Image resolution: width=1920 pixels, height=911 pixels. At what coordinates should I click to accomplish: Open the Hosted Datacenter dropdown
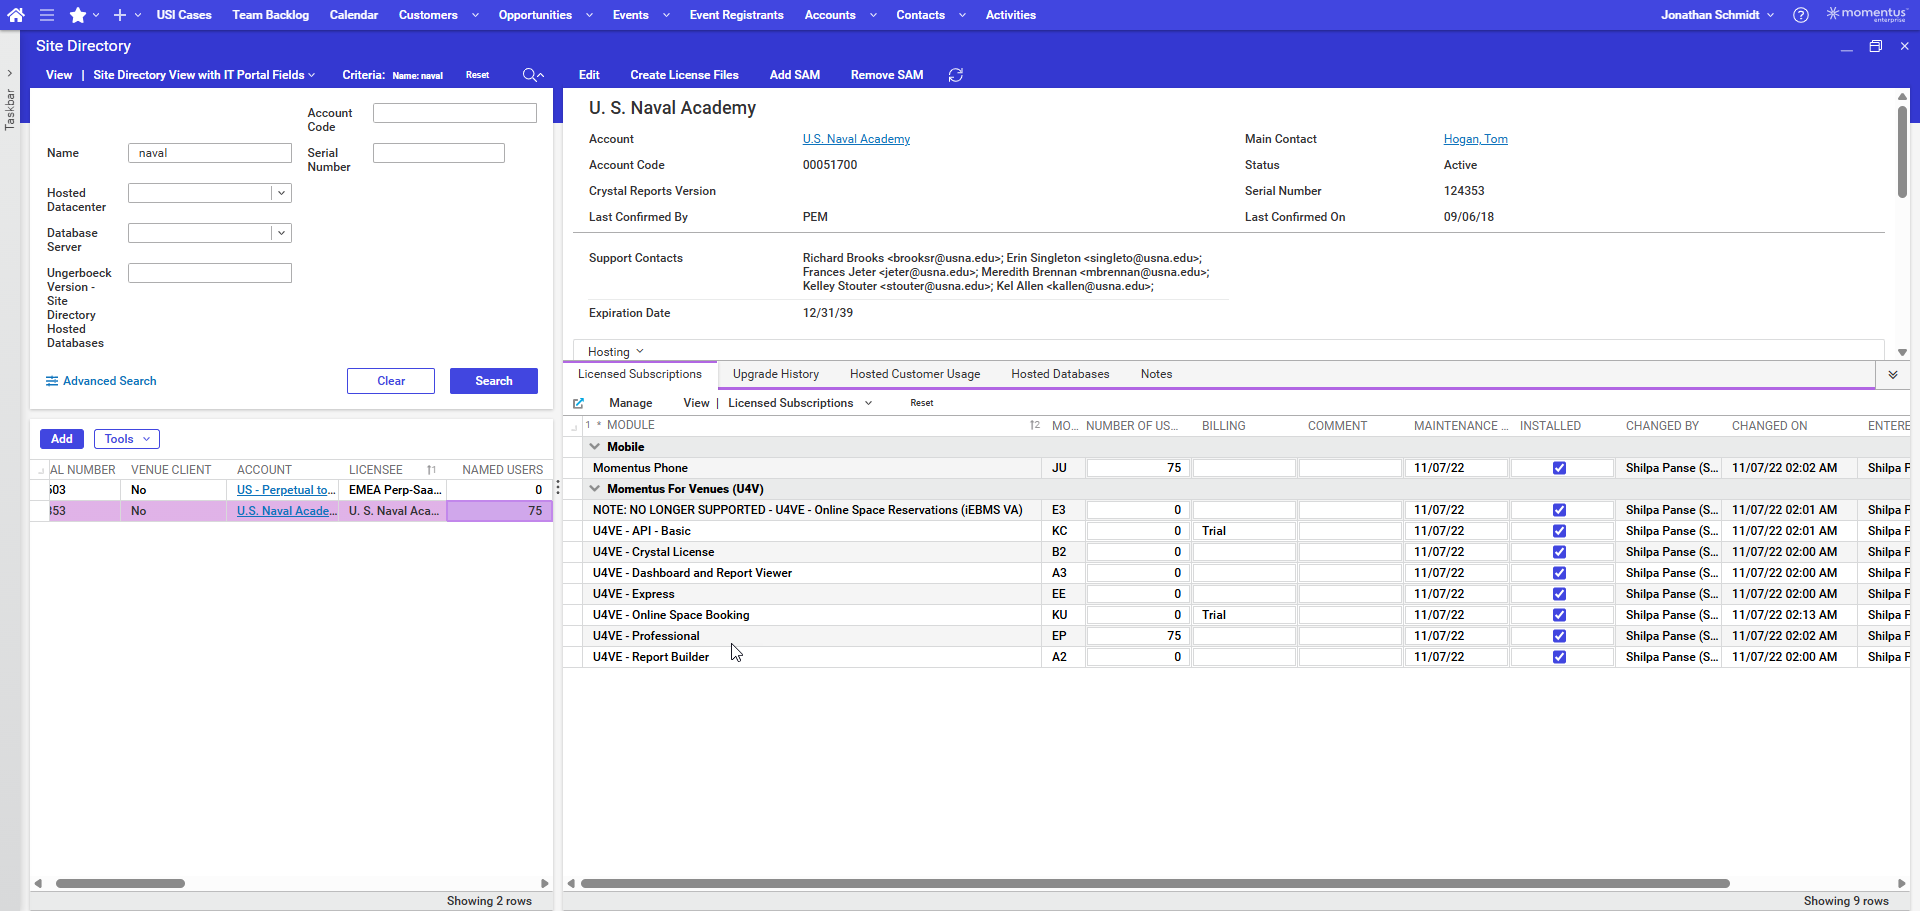(x=281, y=193)
